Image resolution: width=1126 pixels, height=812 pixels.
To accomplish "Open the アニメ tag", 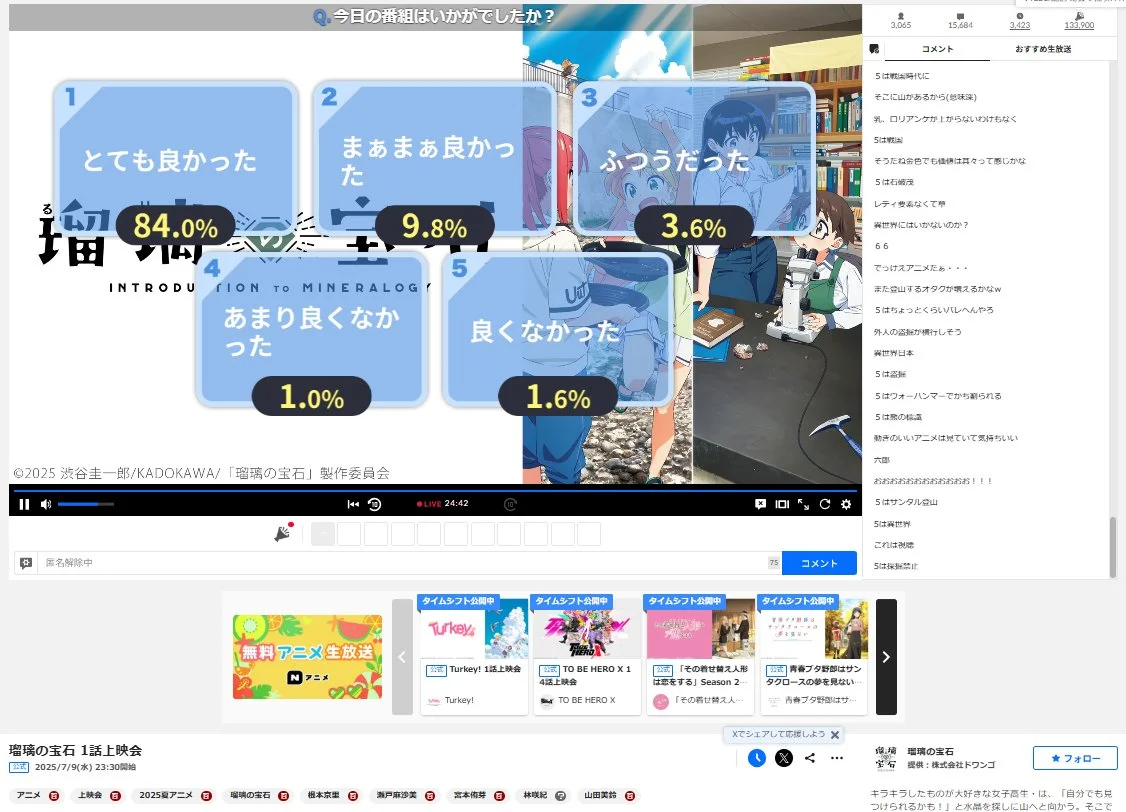I will tap(29, 795).
